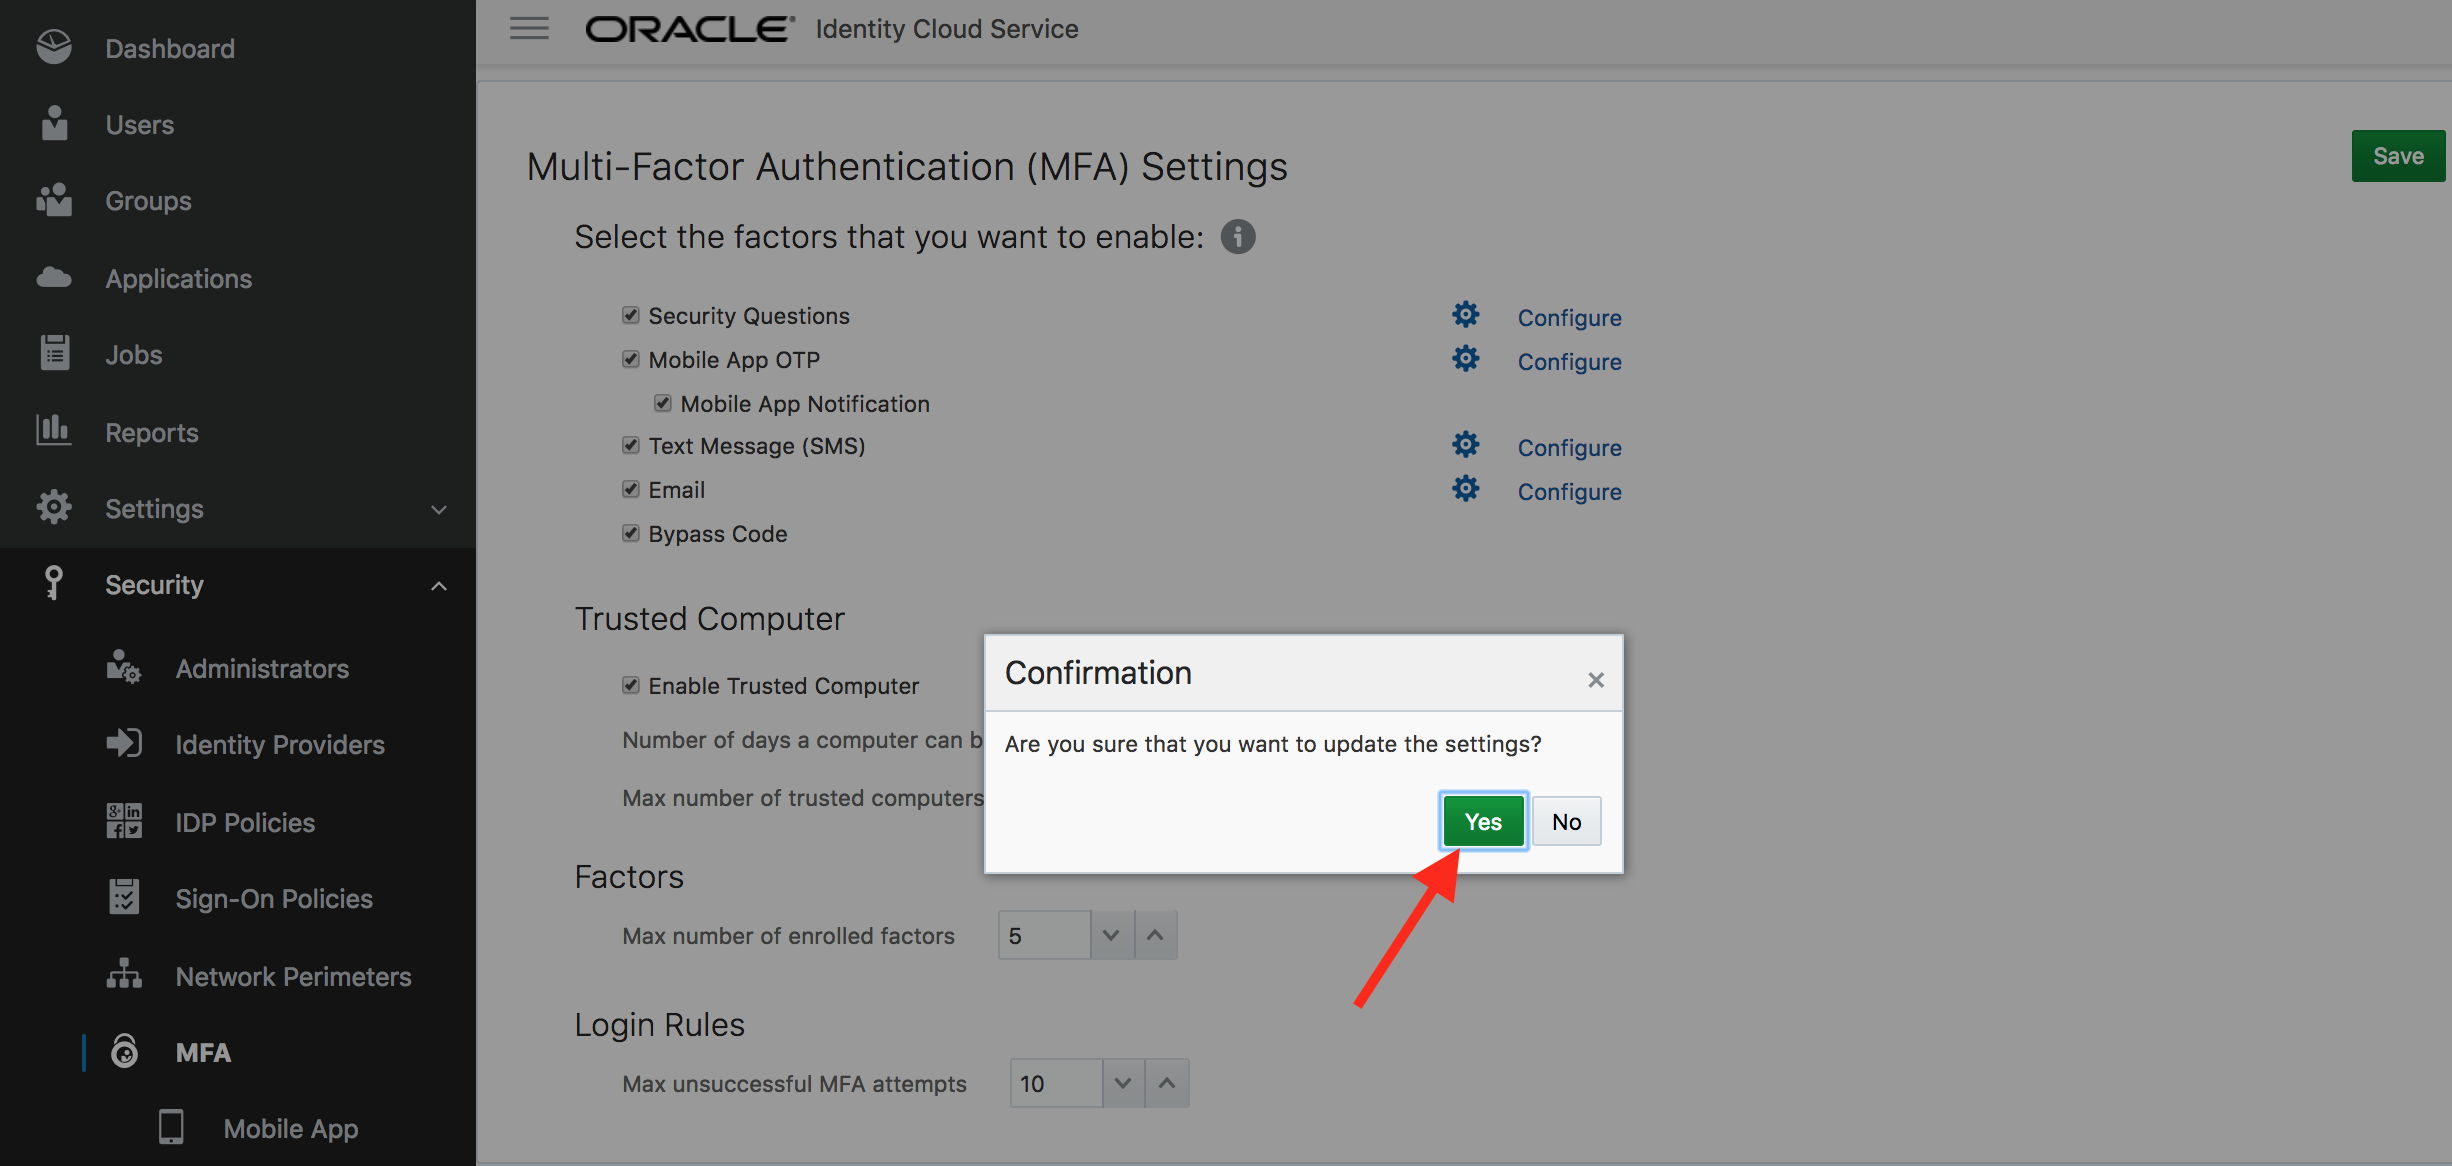This screenshot has width=2452, height=1166.
Task: Click the Groups people icon
Action: pyautogui.click(x=54, y=199)
